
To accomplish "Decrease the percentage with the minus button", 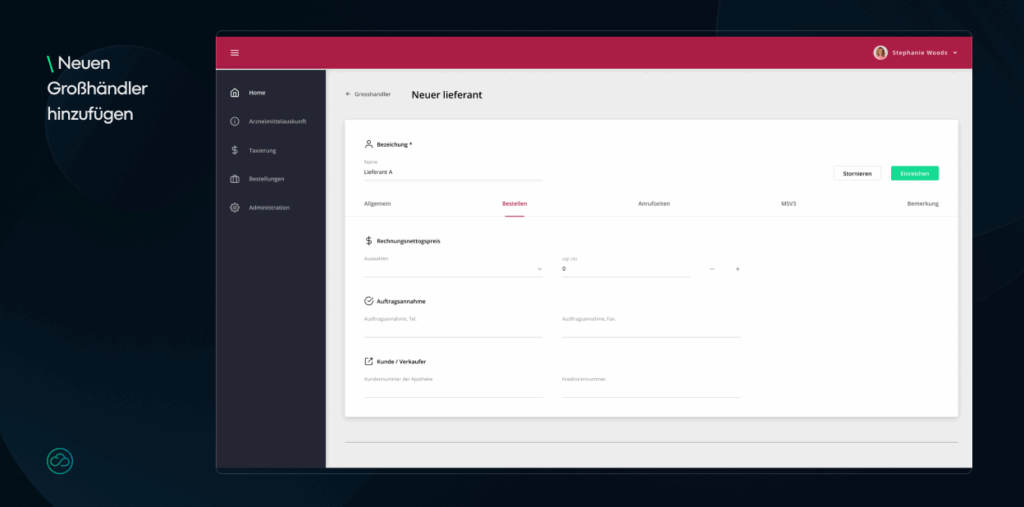I will click(x=712, y=269).
